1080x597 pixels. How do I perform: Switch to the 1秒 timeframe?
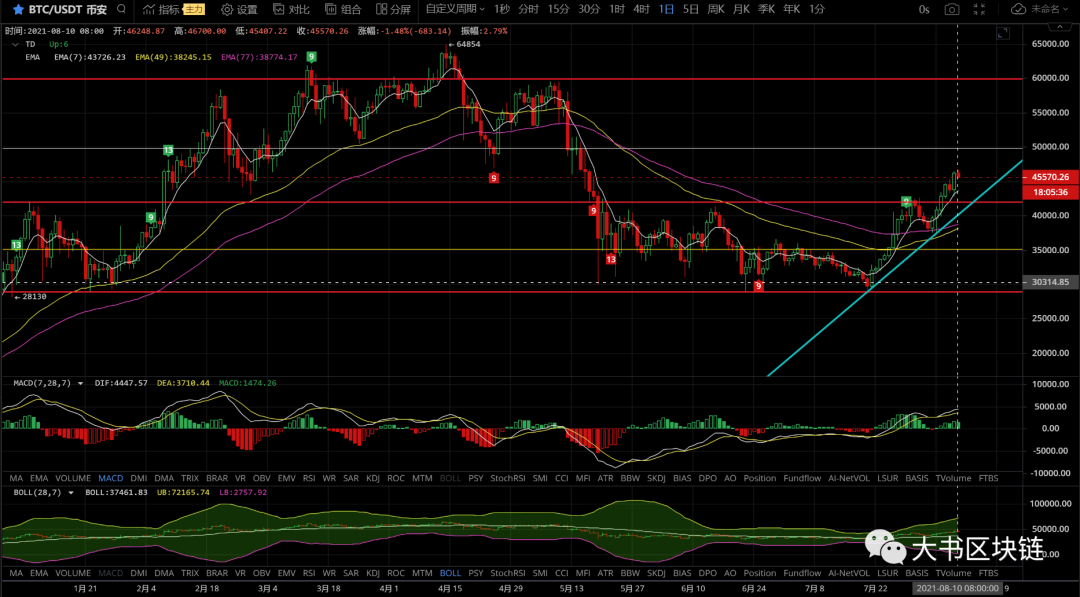(x=502, y=9)
